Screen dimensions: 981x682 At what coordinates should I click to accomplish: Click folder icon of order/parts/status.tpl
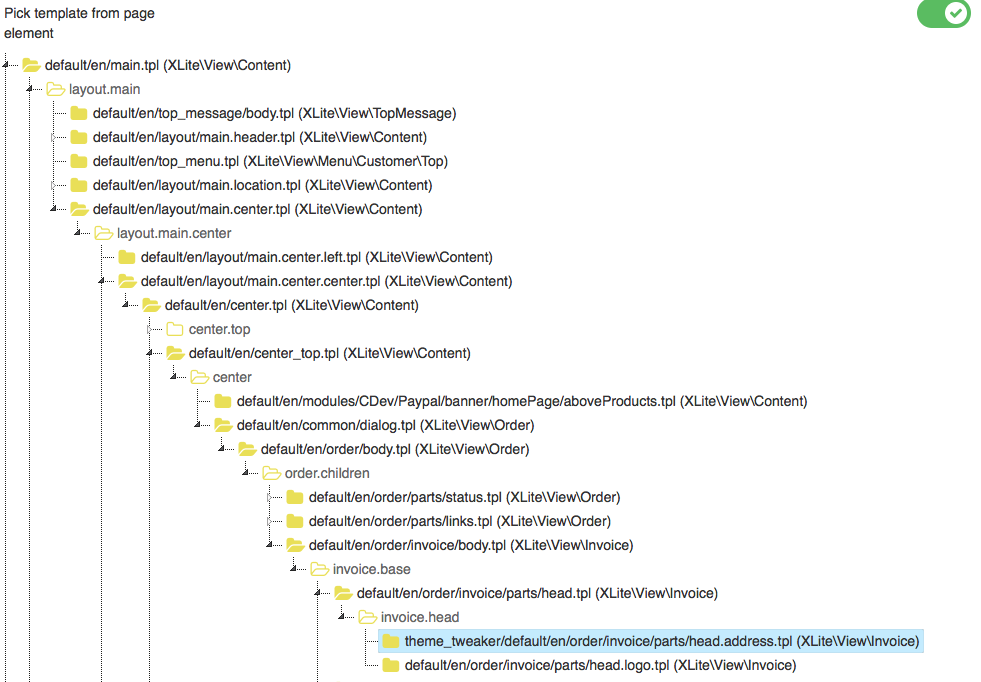tap(295, 497)
